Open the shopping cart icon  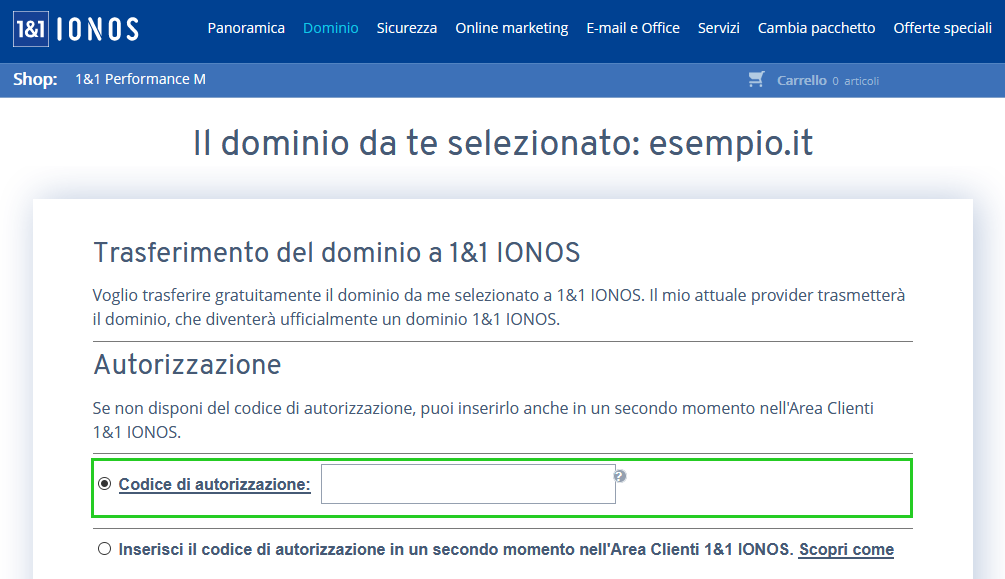[756, 80]
